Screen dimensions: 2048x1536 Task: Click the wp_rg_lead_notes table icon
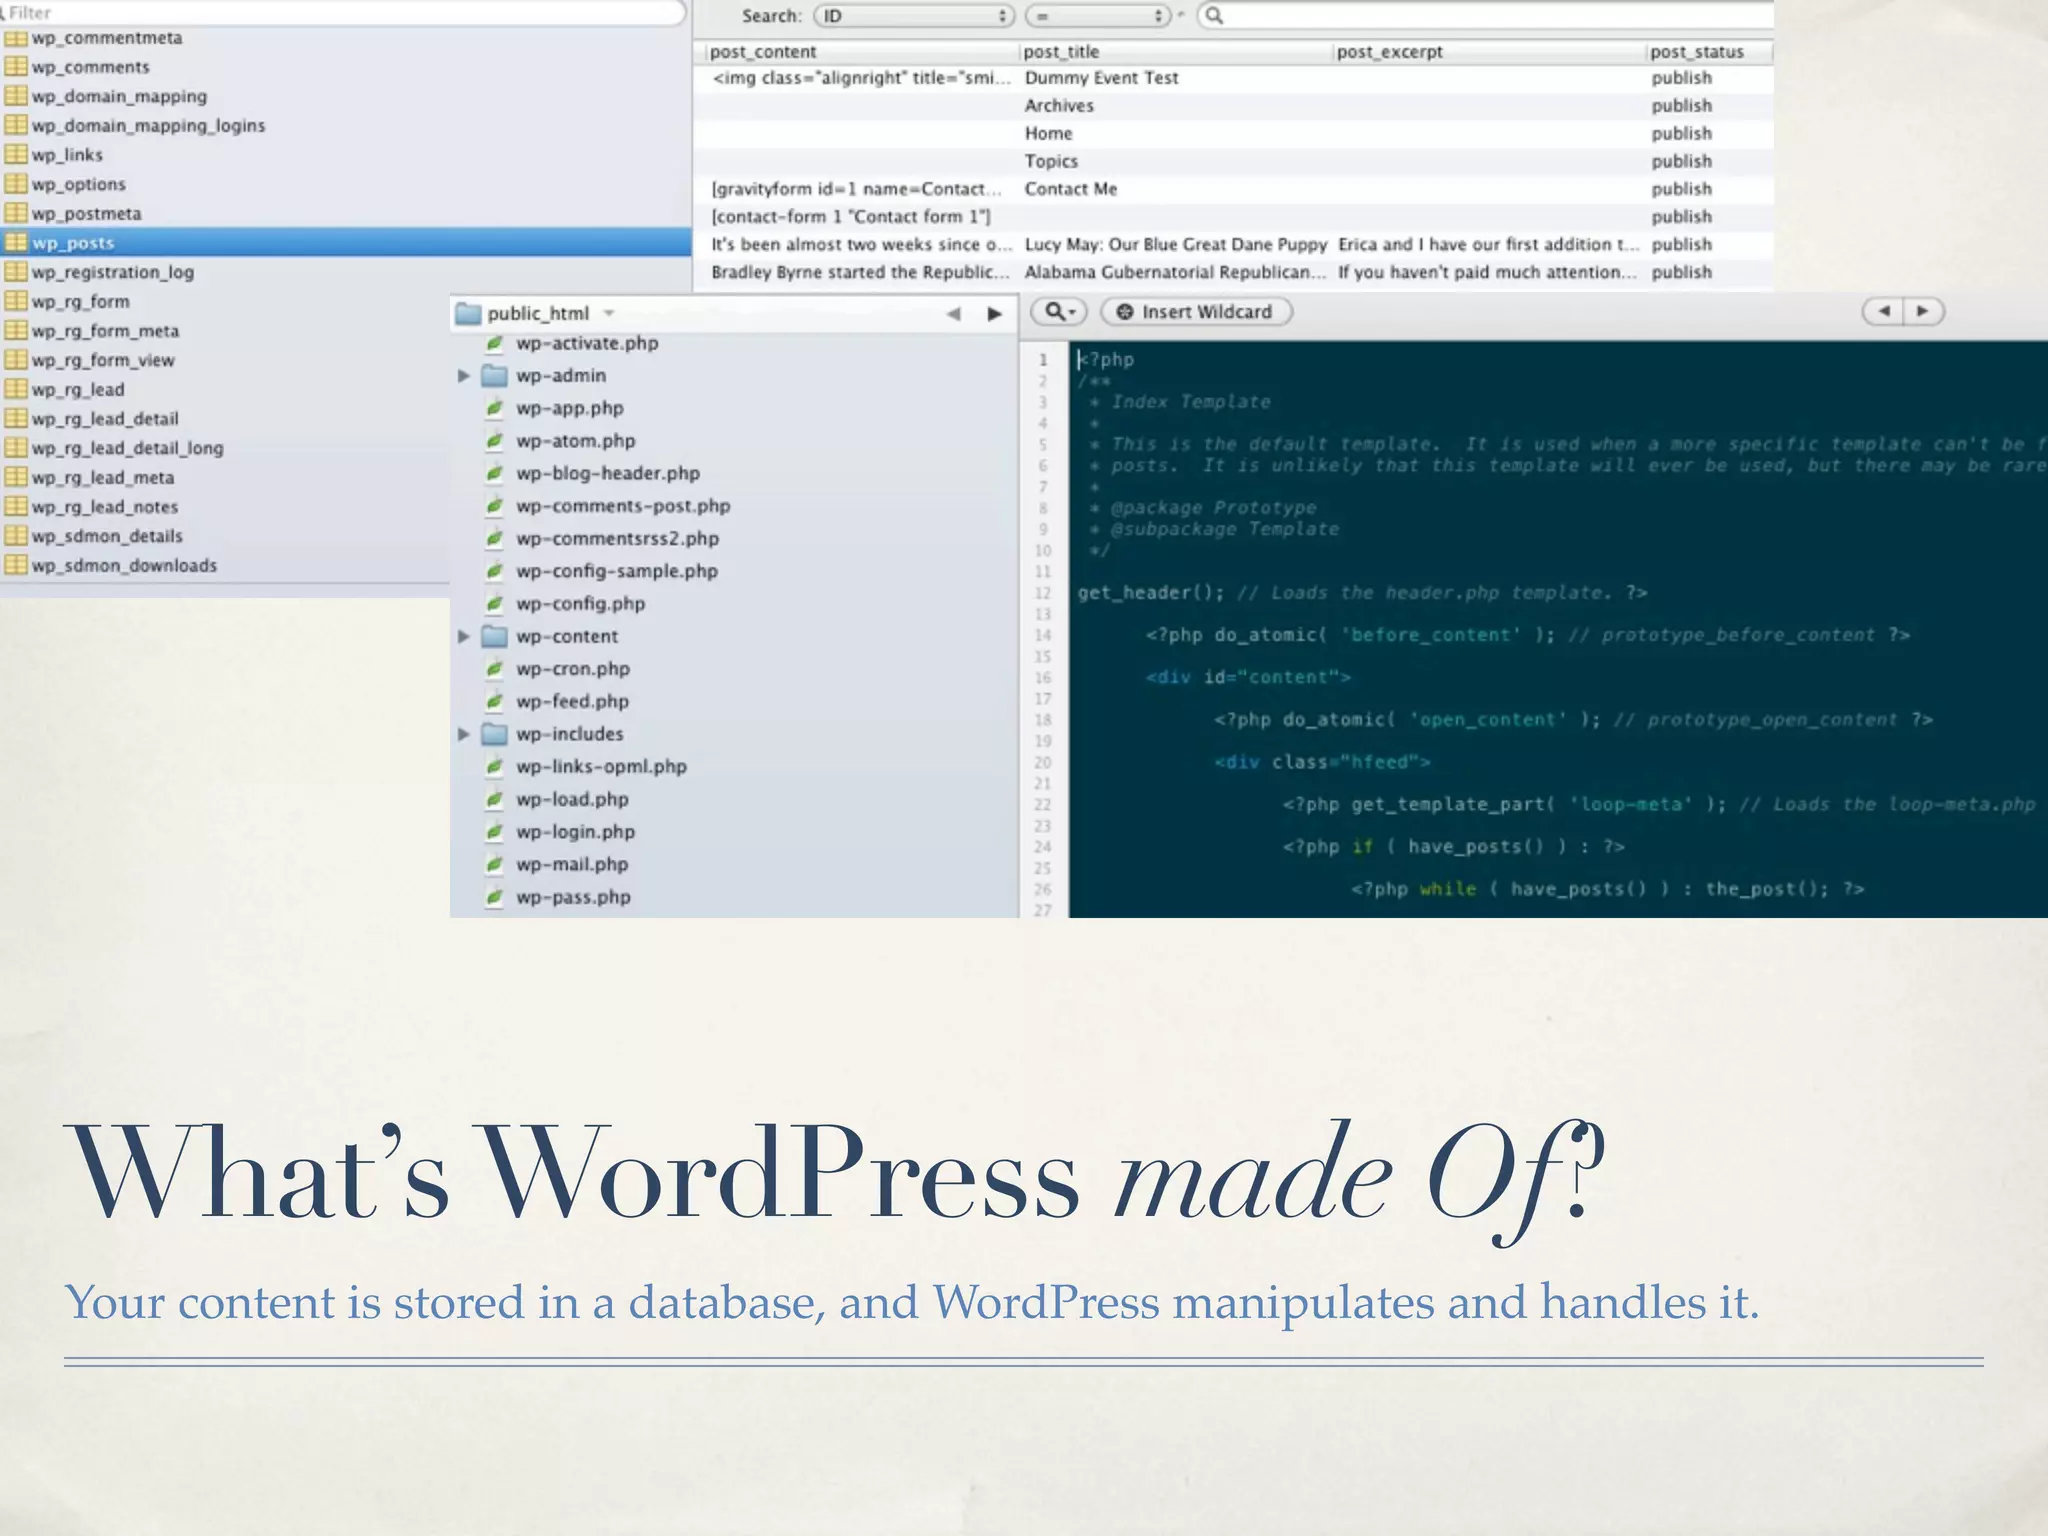[x=15, y=506]
